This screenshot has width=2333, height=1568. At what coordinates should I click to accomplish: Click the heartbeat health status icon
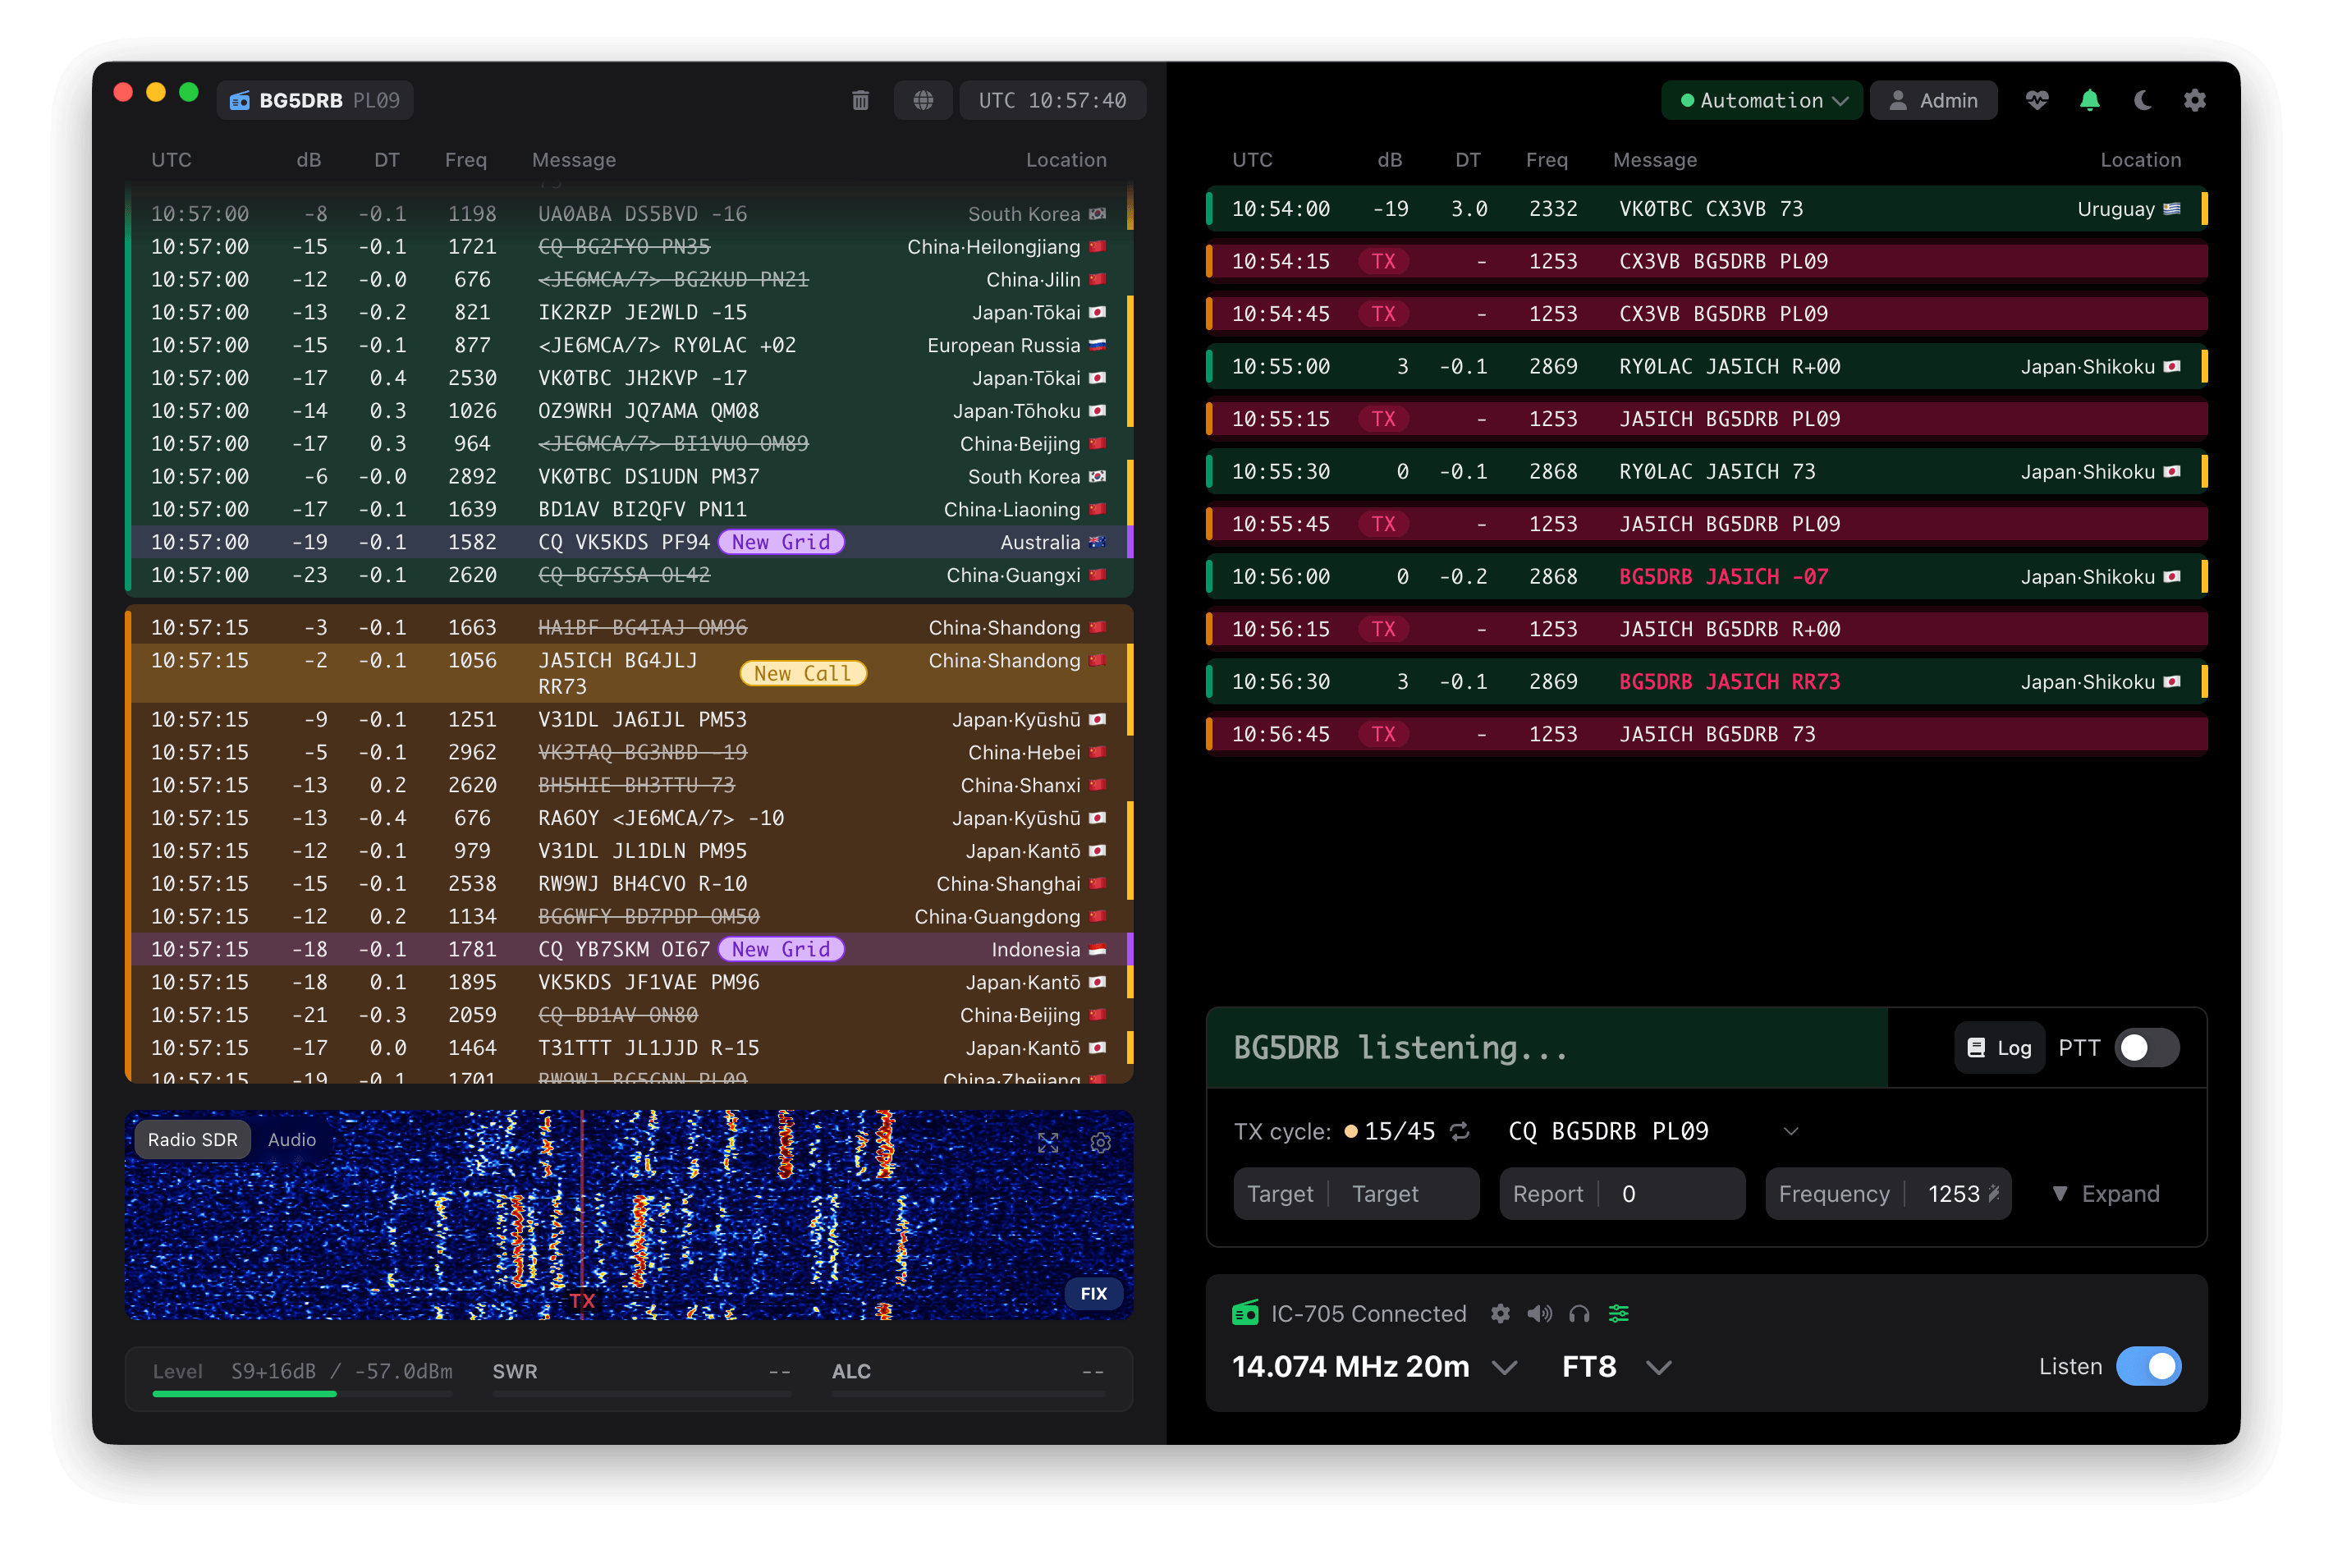pyautogui.click(x=2037, y=100)
